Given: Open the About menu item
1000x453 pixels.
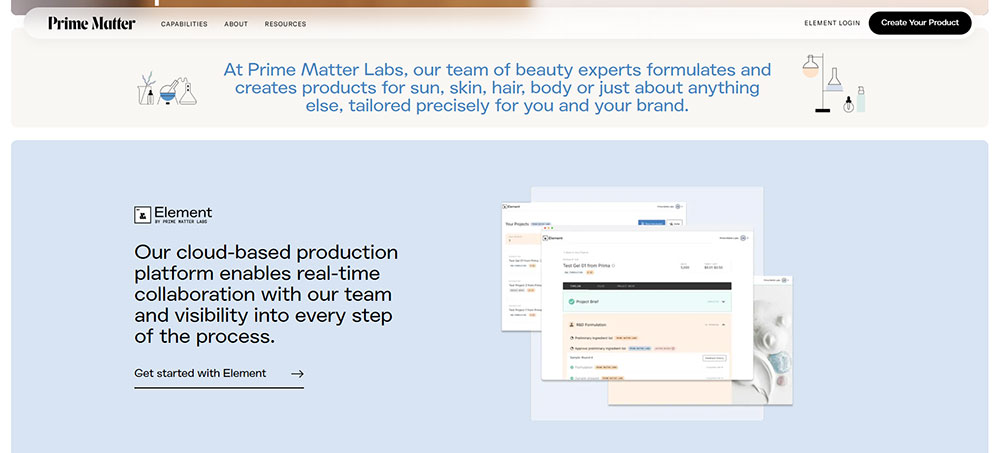Looking at the screenshot, I should pos(236,24).
